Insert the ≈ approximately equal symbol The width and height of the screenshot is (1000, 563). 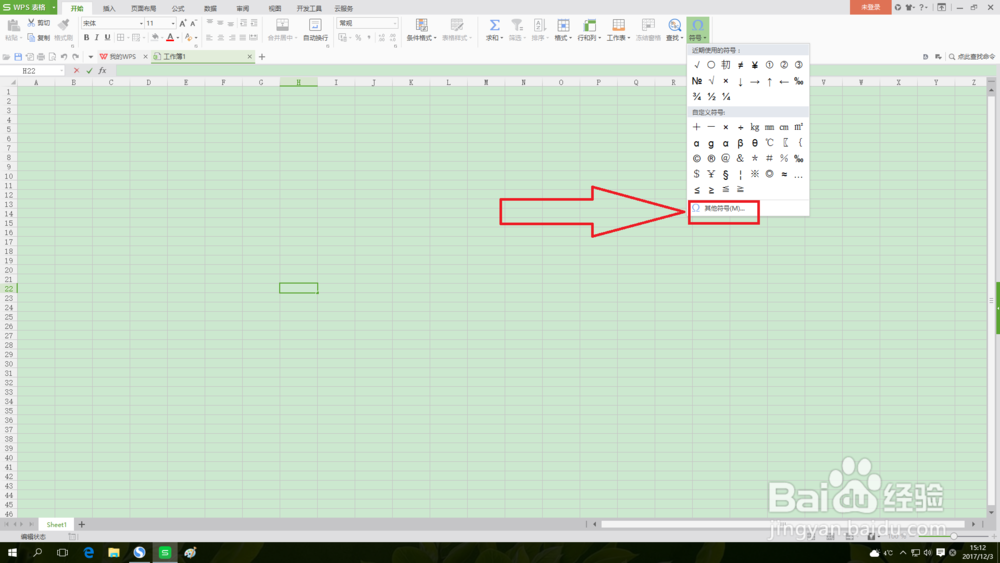pyautogui.click(x=784, y=174)
